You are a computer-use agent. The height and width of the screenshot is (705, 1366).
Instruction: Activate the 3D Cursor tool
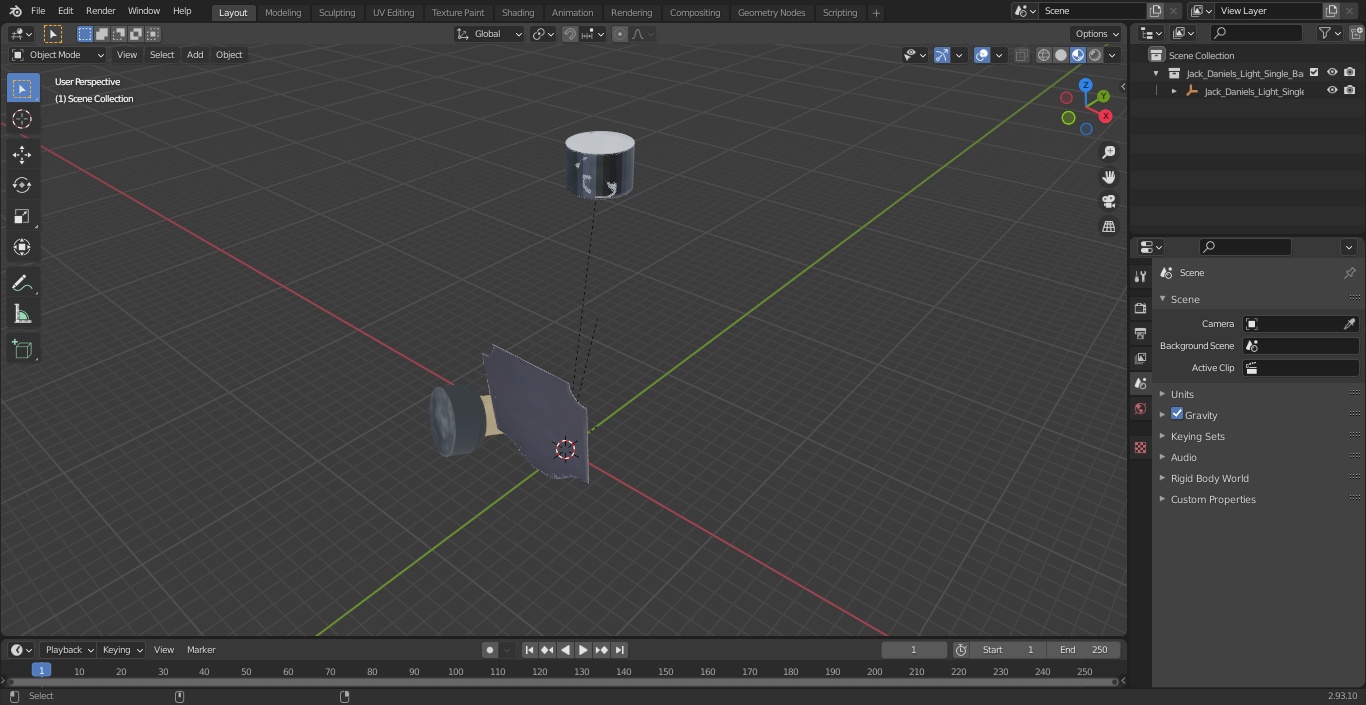[22, 119]
